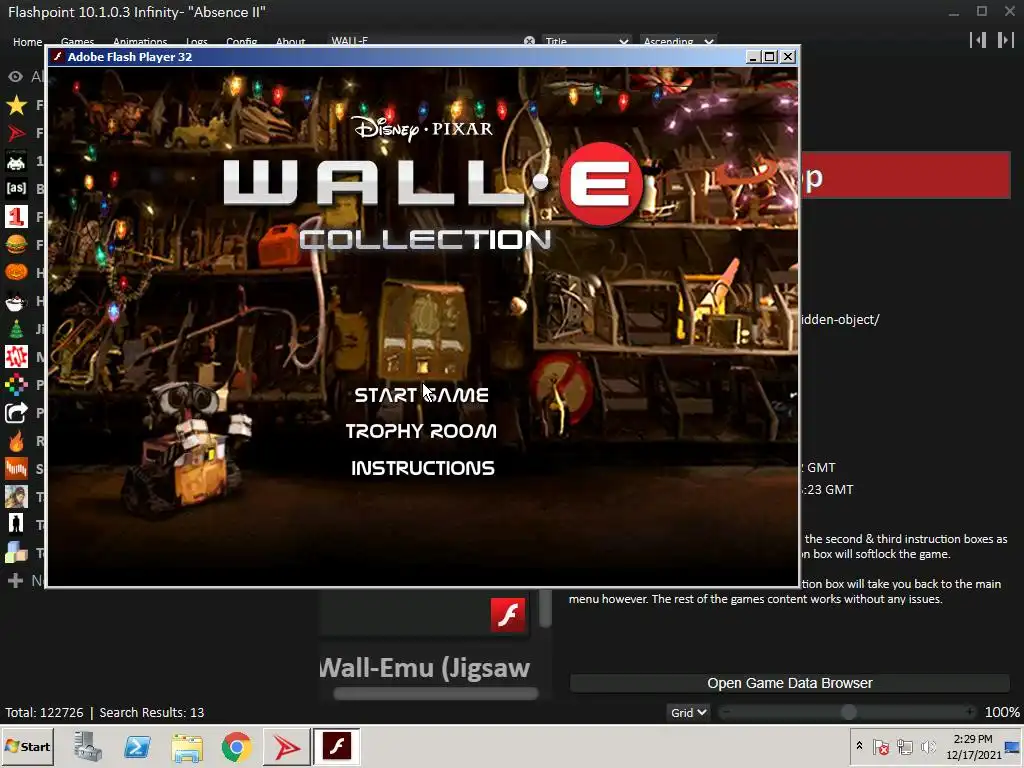Select the Christmas tree playlist icon
The image size is (1024, 768).
pos(16,328)
